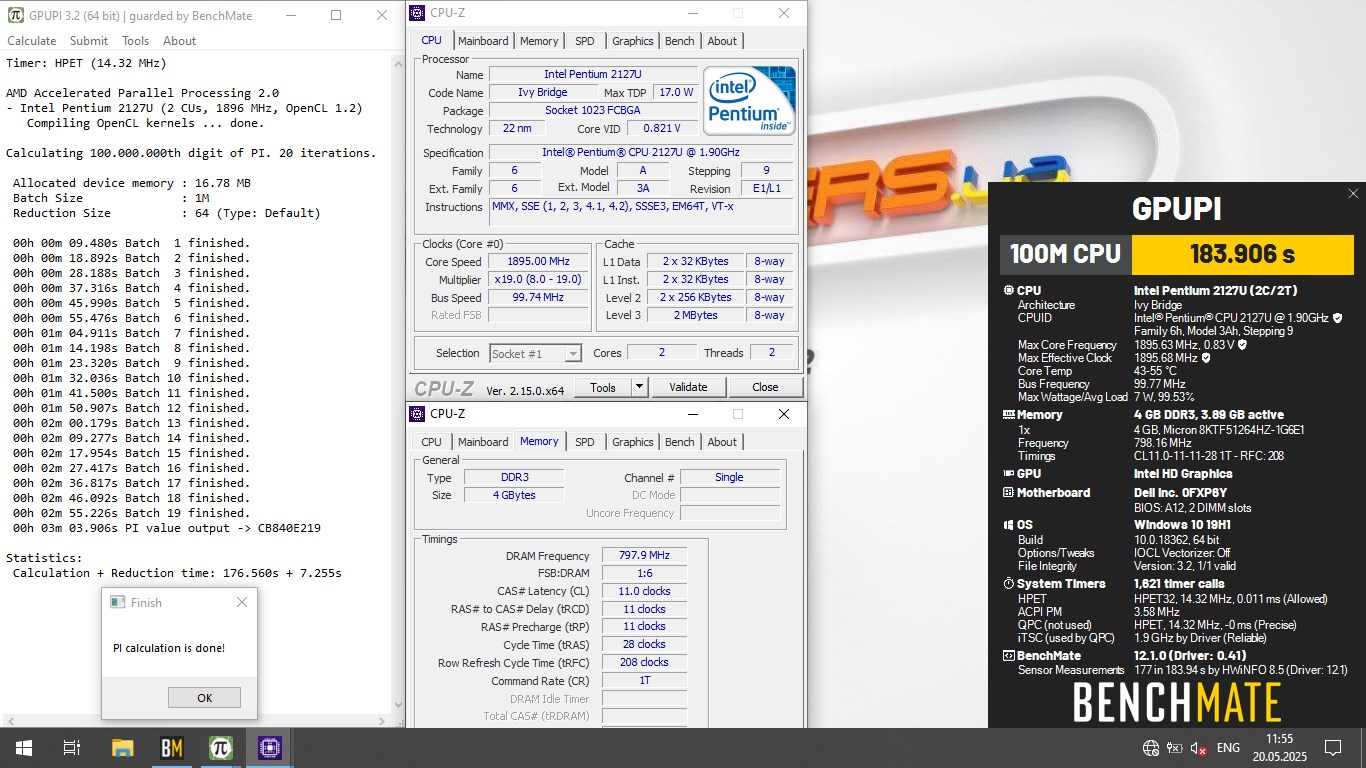Click the Intel Pentium inside logo in CPU-Z
Screen dimensions: 1366x768
pos(749,100)
